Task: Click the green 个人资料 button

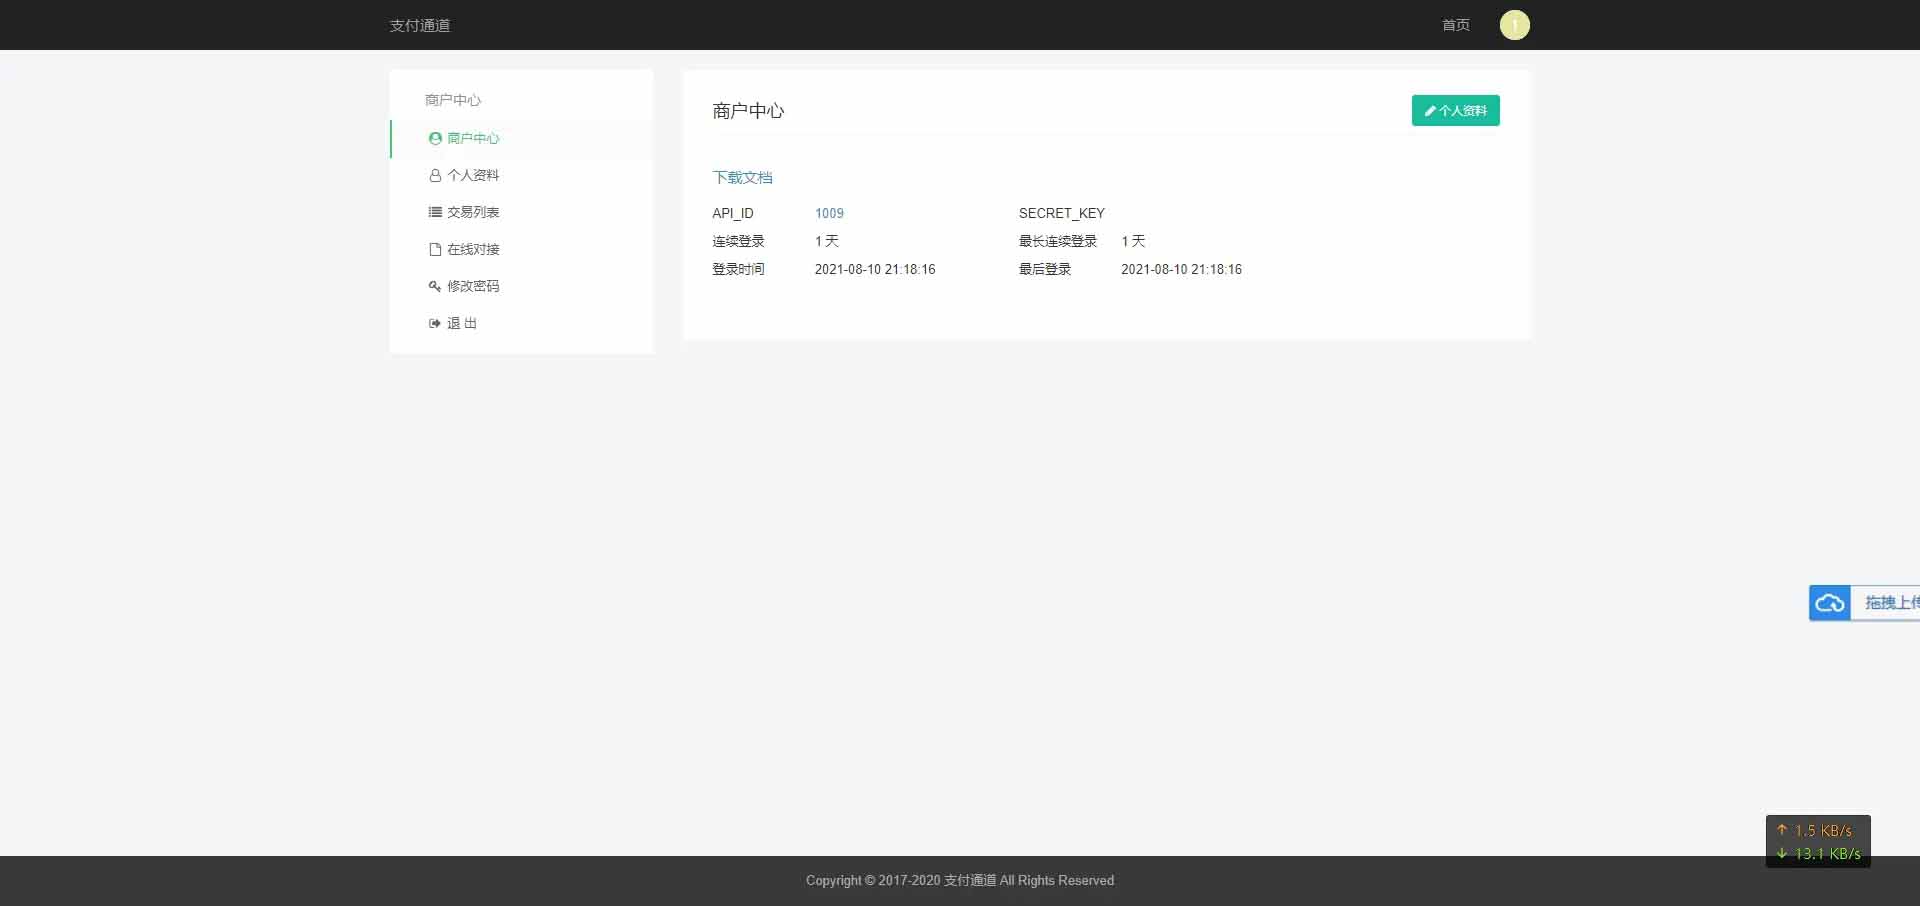Action: click(1455, 110)
